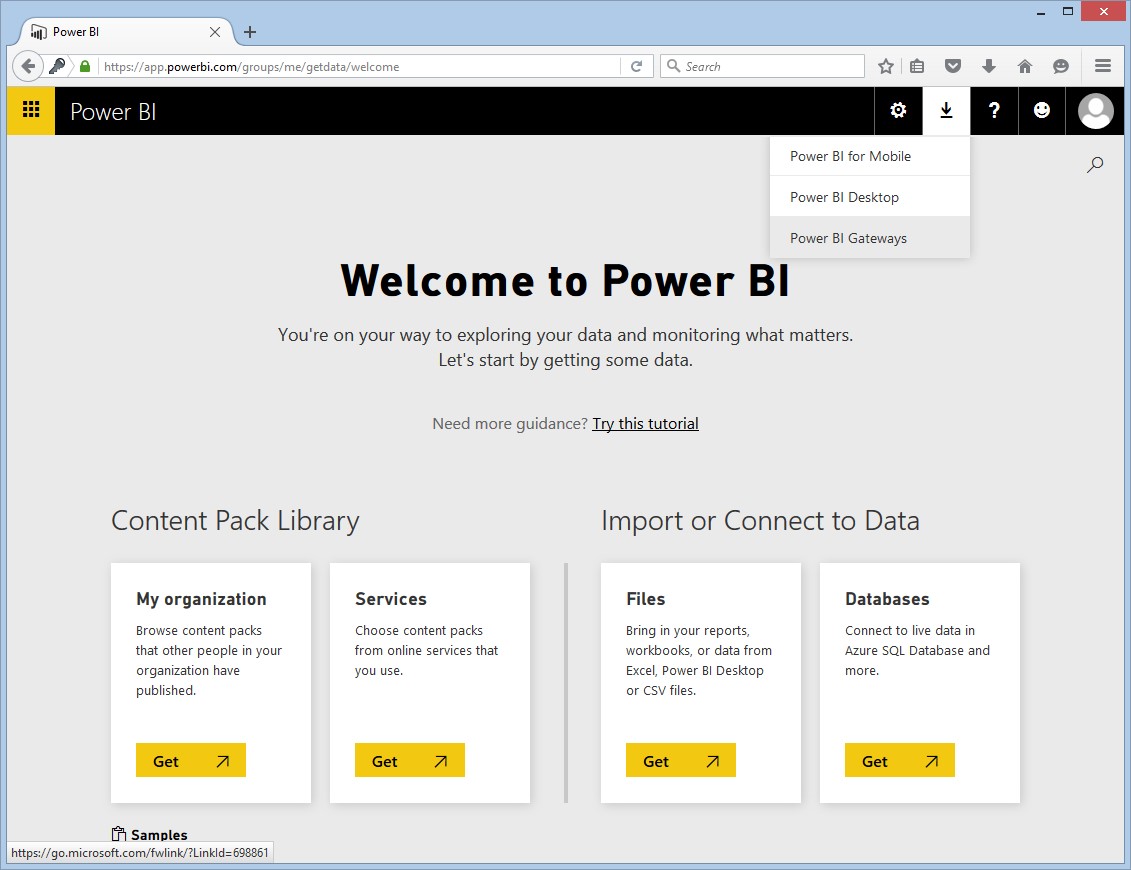Go back with browser back arrow

(x=27, y=66)
